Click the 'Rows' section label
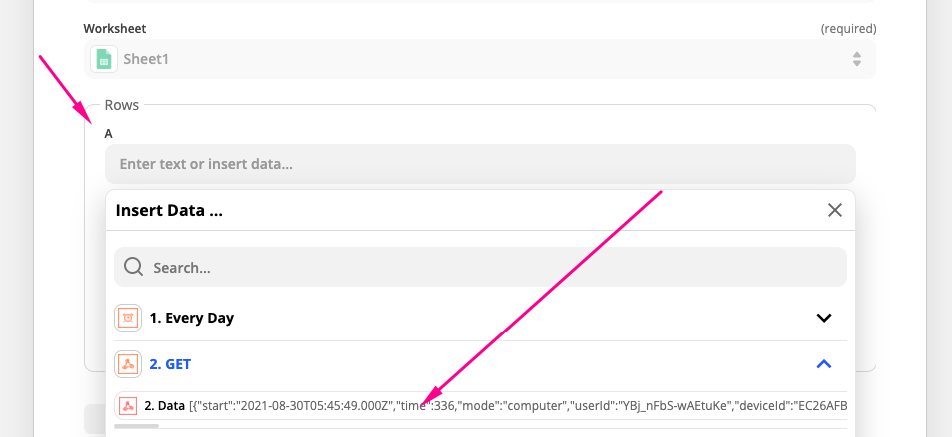952x437 pixels. click(x=122, y=105)
